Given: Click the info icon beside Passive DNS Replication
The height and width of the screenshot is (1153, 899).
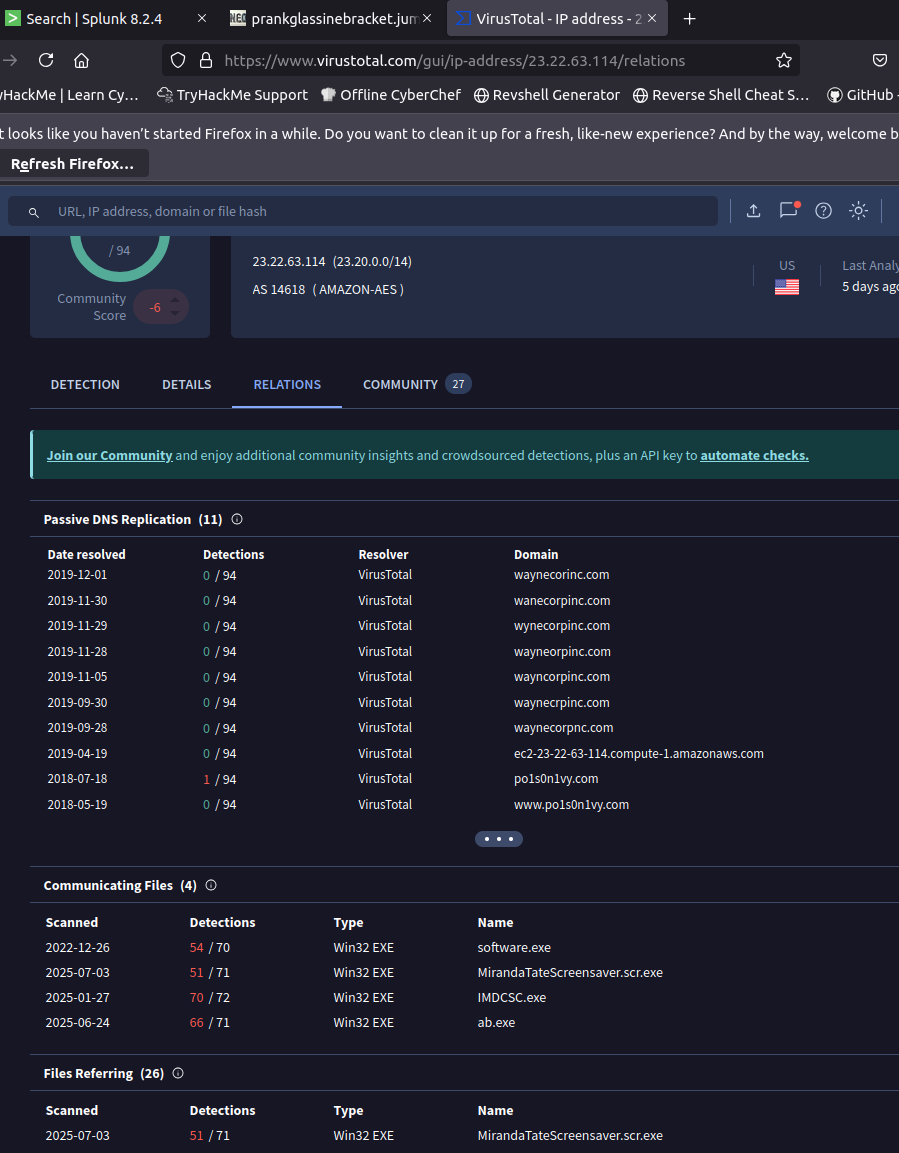Looking at the screenshot, I should point(237,519).
